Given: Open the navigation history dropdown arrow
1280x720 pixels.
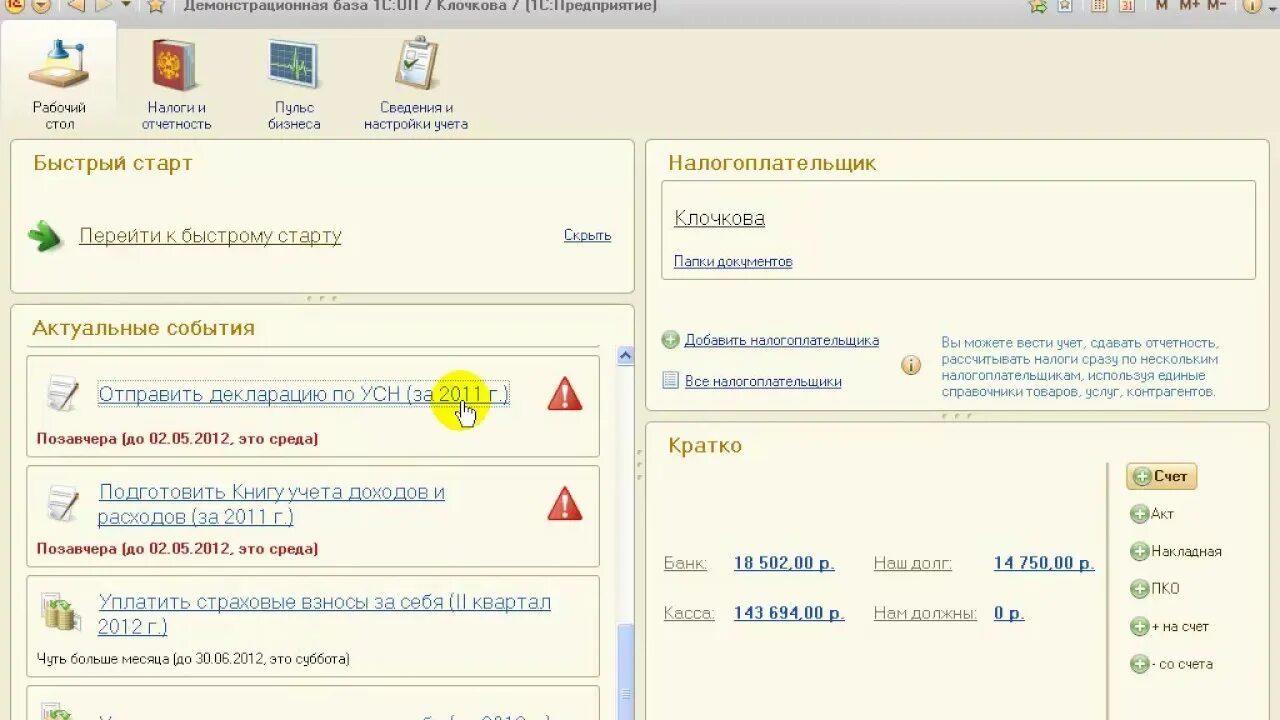Looking at the screenshot, I should coord(126,6).
